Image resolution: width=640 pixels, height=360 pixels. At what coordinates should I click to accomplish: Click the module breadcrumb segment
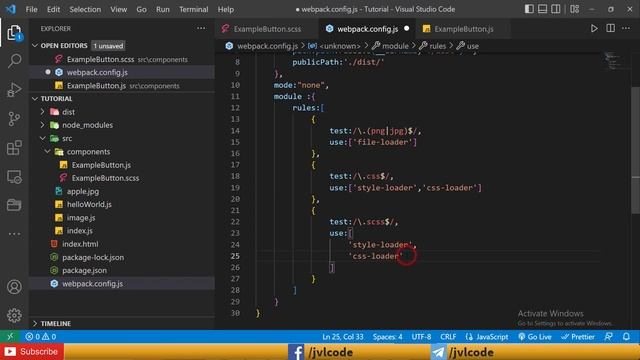(x=390, y=46)
